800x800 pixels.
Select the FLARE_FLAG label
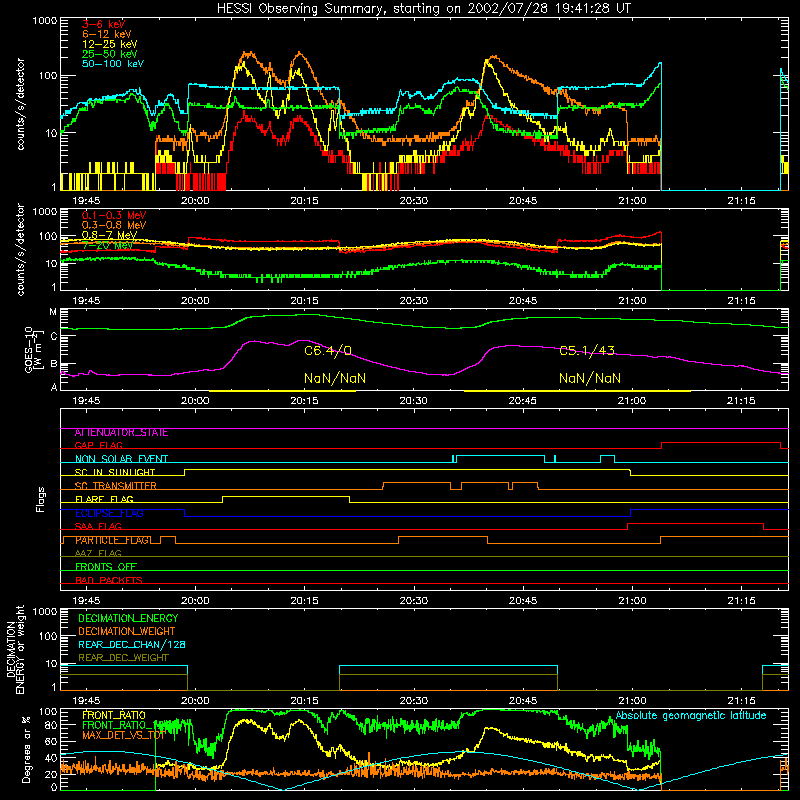(x=104, y=499)
